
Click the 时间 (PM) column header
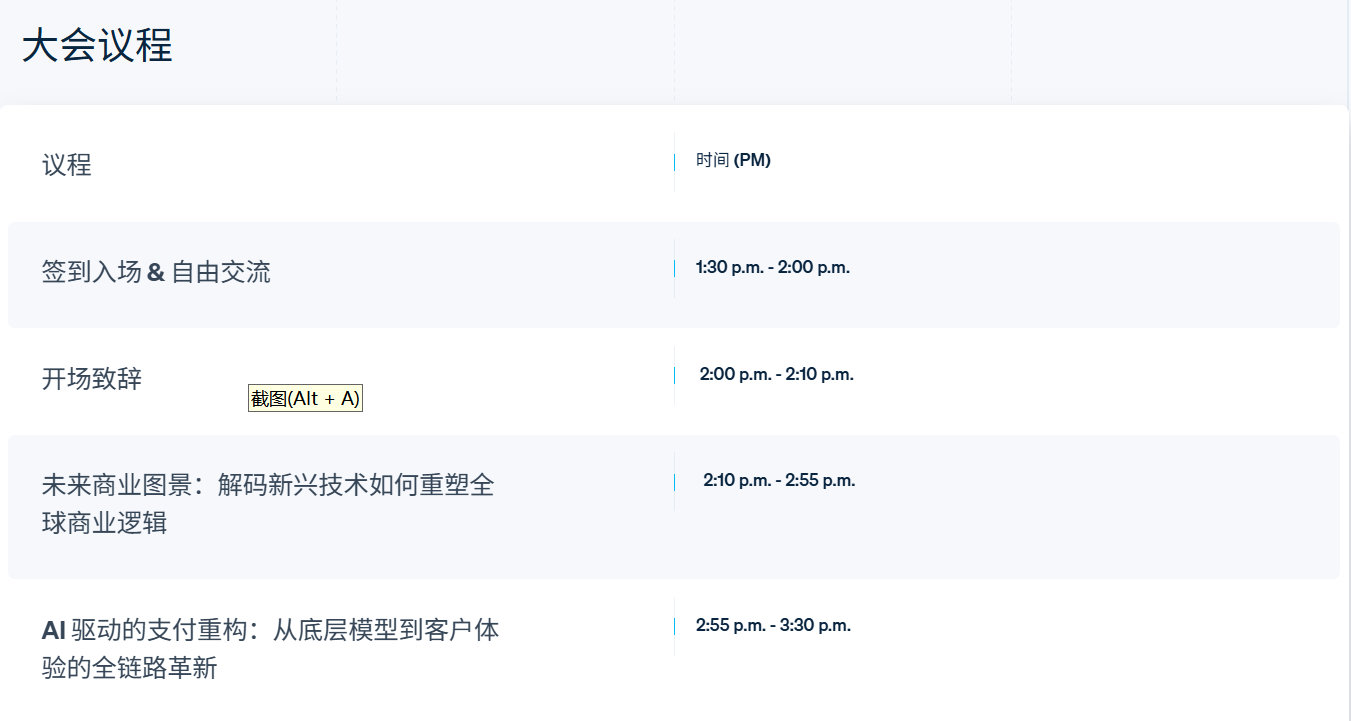733,160
